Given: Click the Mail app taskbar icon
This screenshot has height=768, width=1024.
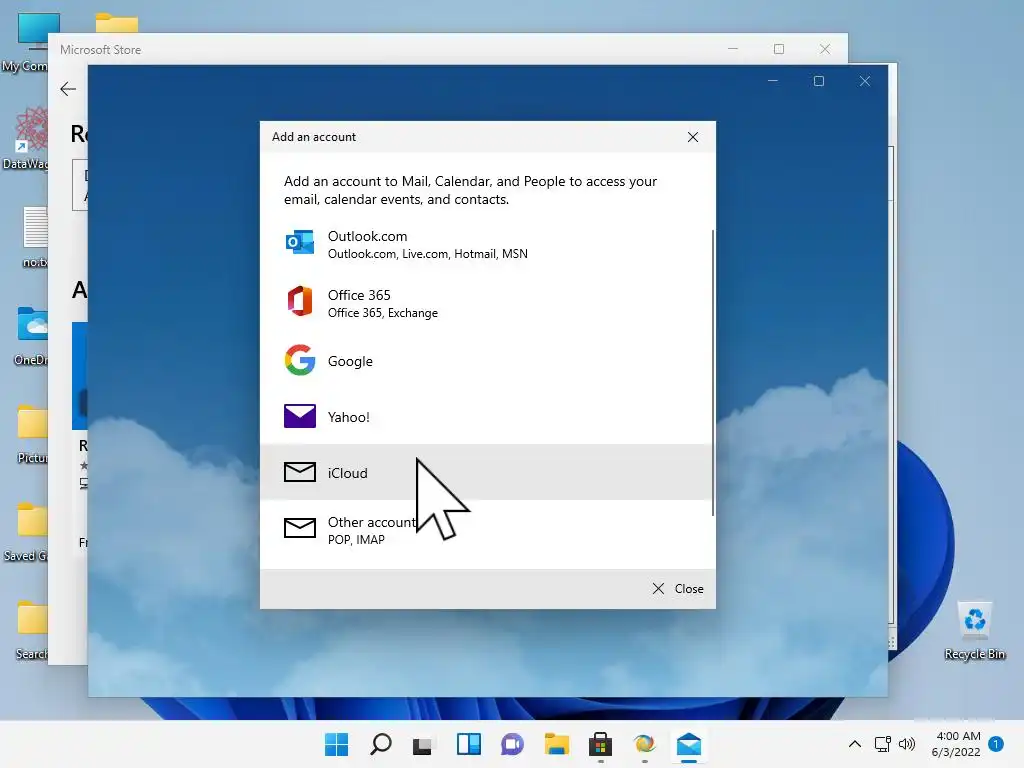Looking at the screenshot, I should tap(689, 744).
